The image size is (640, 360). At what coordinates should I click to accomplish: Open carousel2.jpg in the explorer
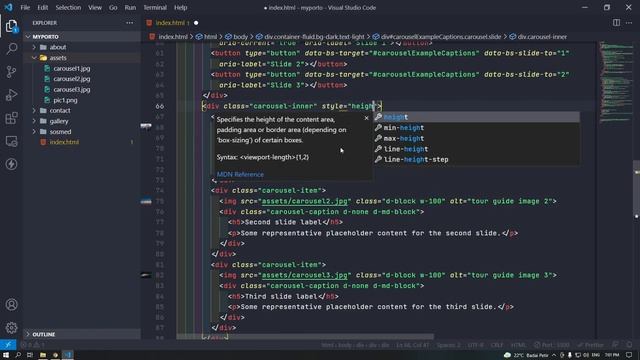tap(72, 79)
